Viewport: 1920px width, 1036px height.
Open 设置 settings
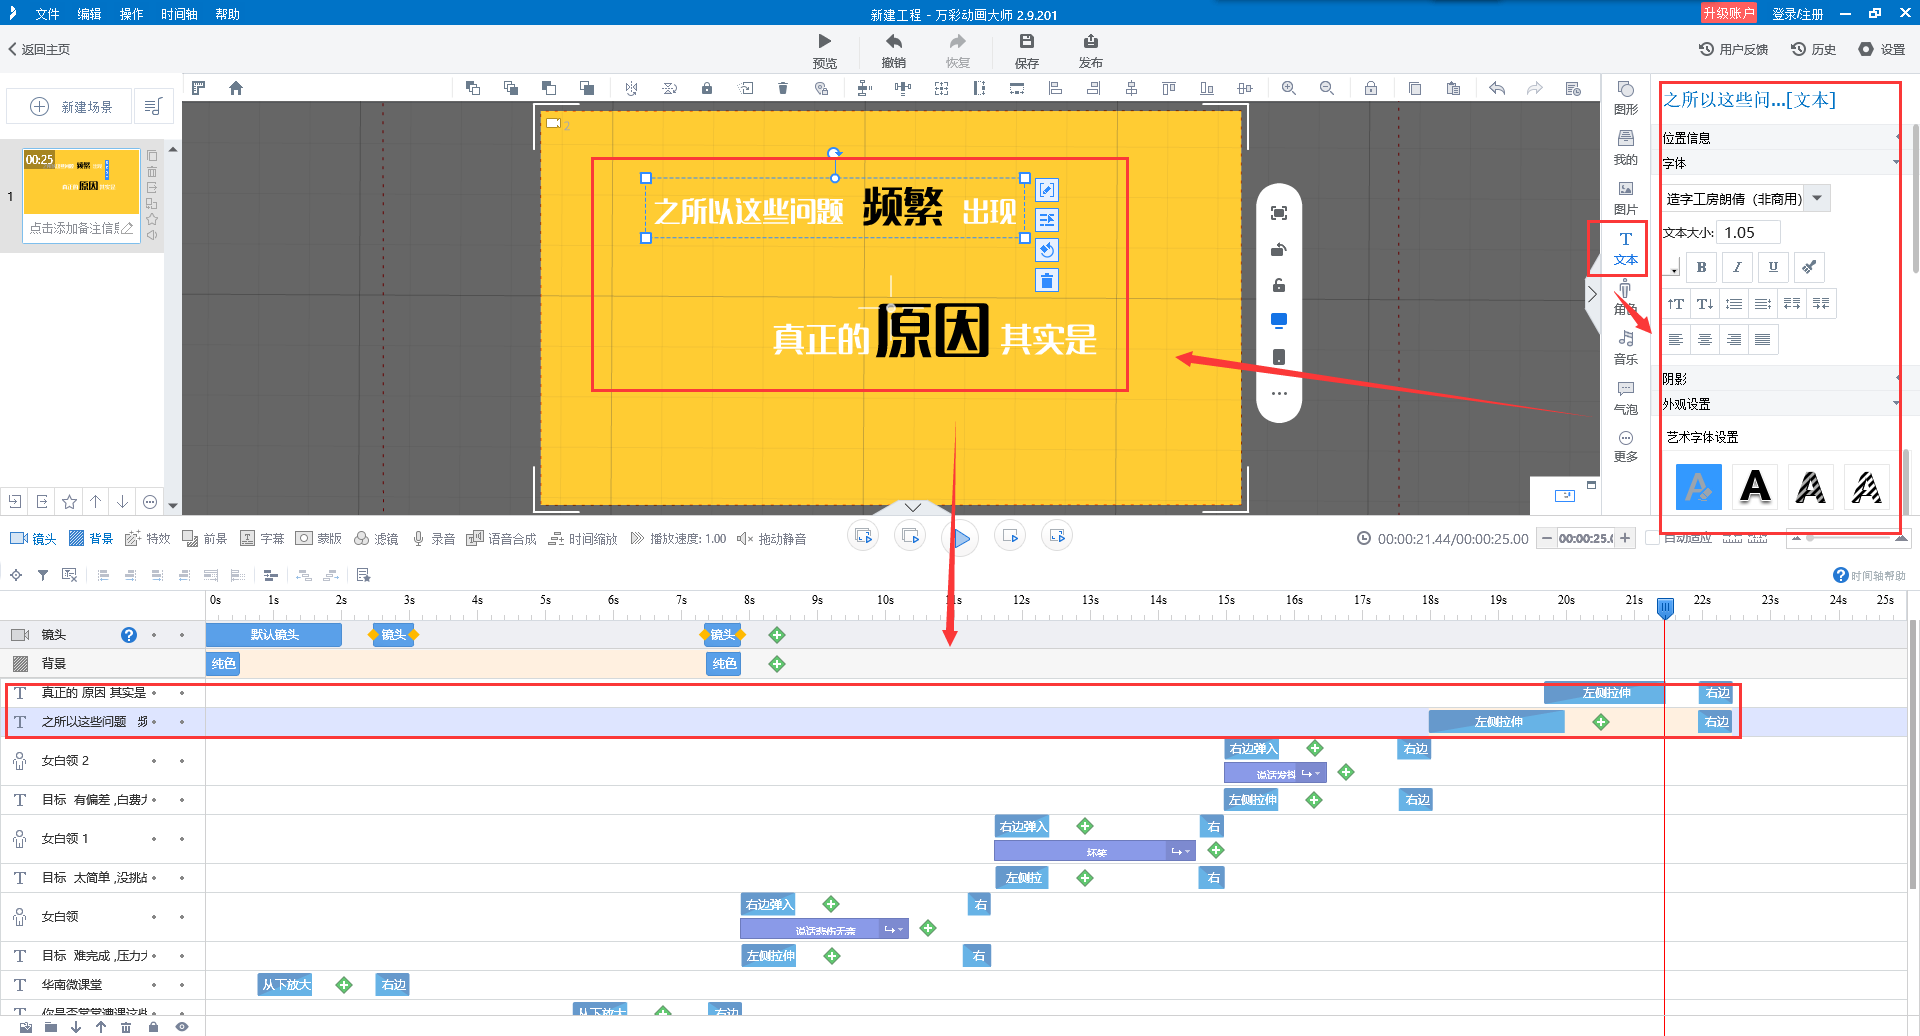1882,49
